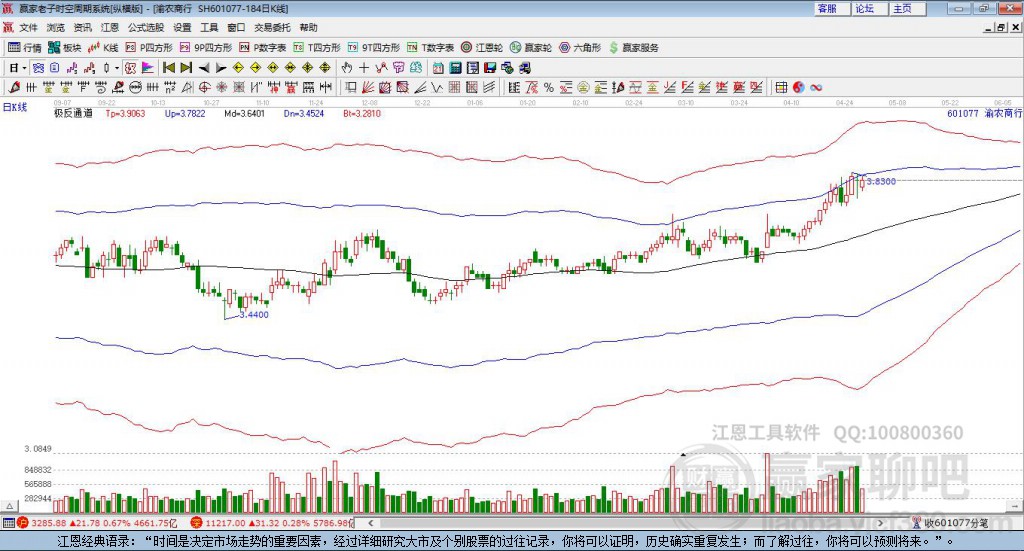Open the 江恩轮 (Gann wheel) tool
1024x551 pixels.
[482, 47]
